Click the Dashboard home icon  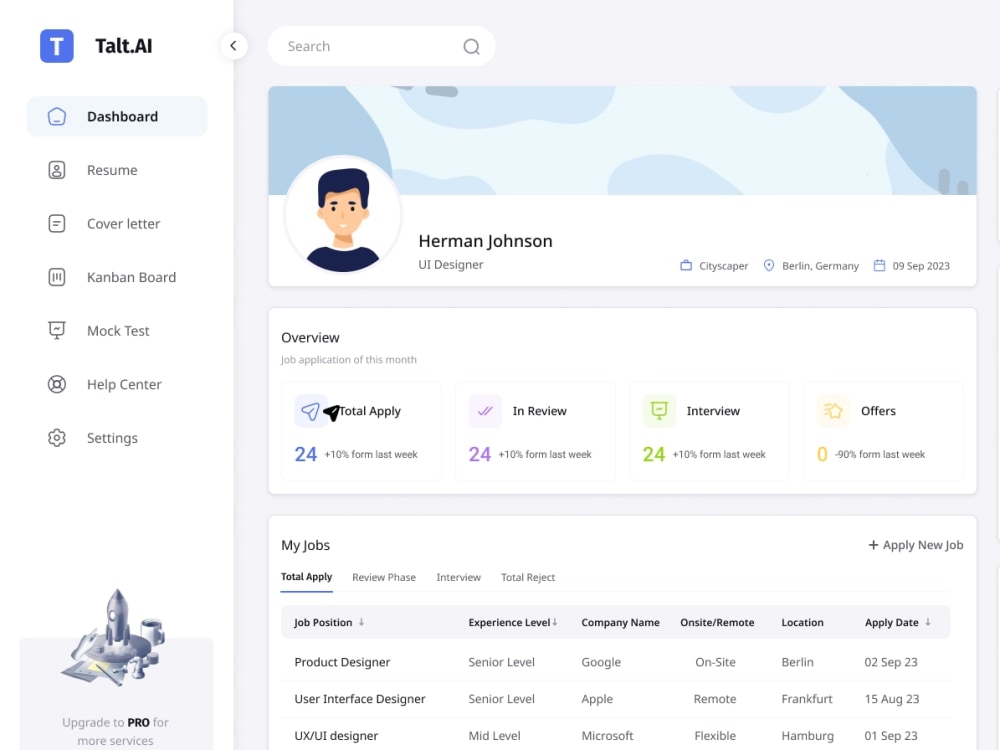tap(57, 117)
